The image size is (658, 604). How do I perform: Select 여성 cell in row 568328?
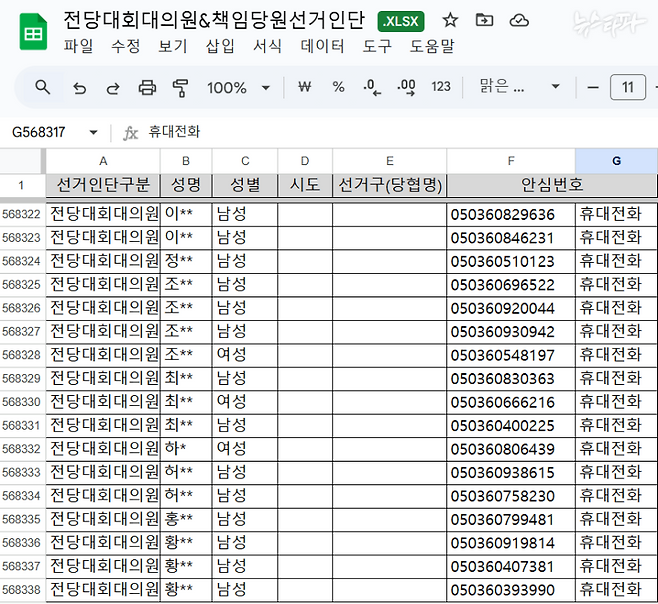pyautogui.click(x=245, y=356)
